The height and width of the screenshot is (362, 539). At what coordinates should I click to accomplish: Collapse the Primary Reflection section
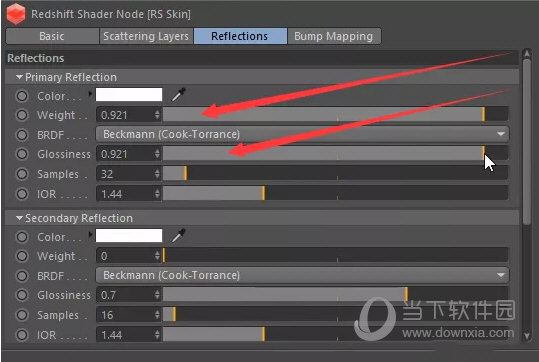(x=20, y=77)
